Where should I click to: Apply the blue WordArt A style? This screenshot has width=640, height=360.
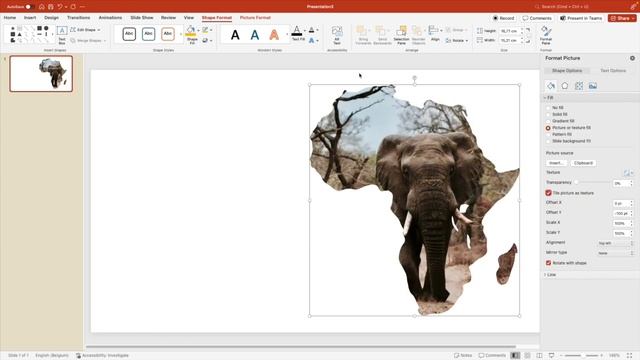255,35
